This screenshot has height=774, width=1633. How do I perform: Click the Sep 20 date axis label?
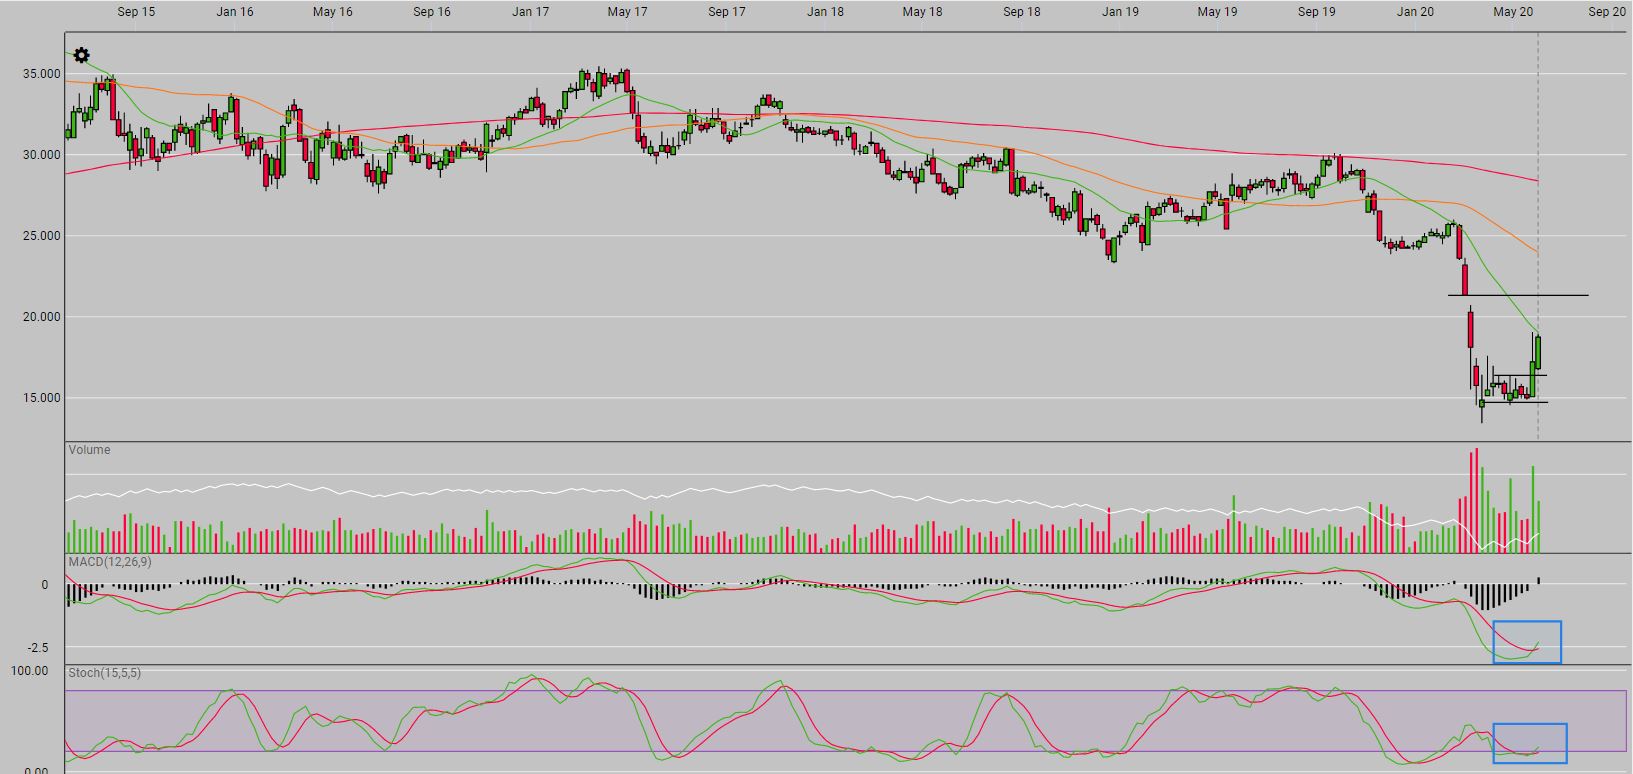[1607, 12]
